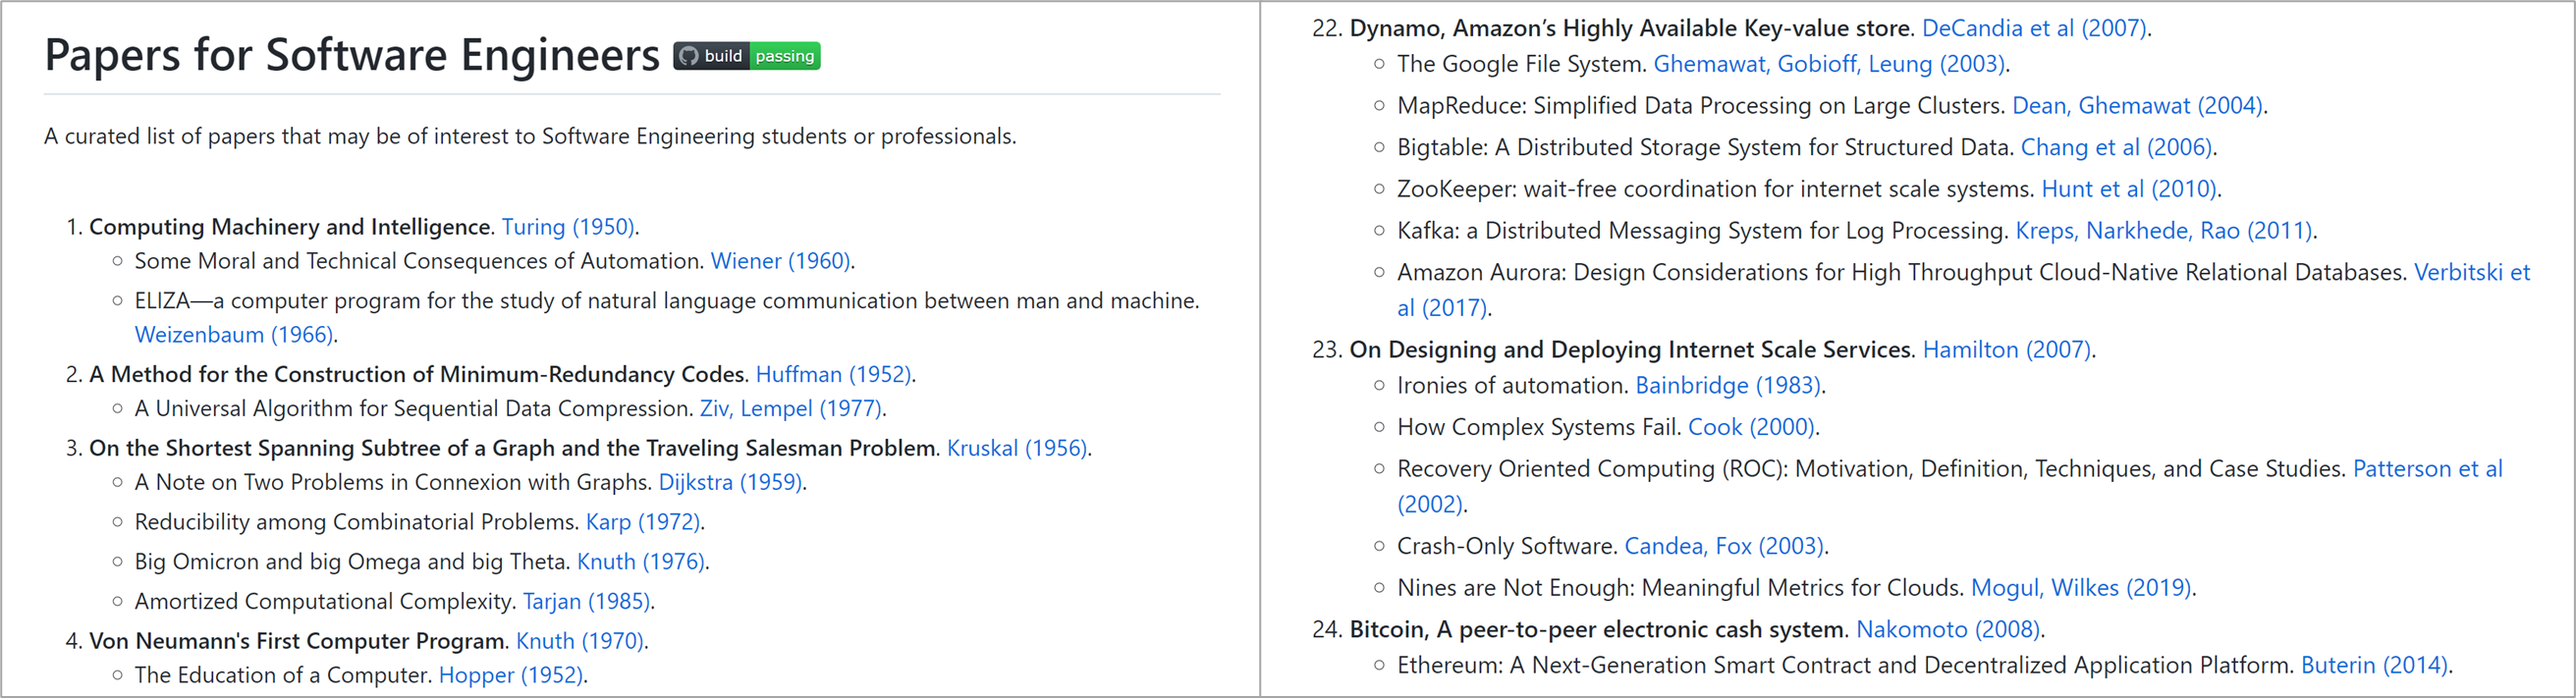Follow the Buterin (2014) Ethereum link
The image size is (2576, 698).
pos(2374,666)
